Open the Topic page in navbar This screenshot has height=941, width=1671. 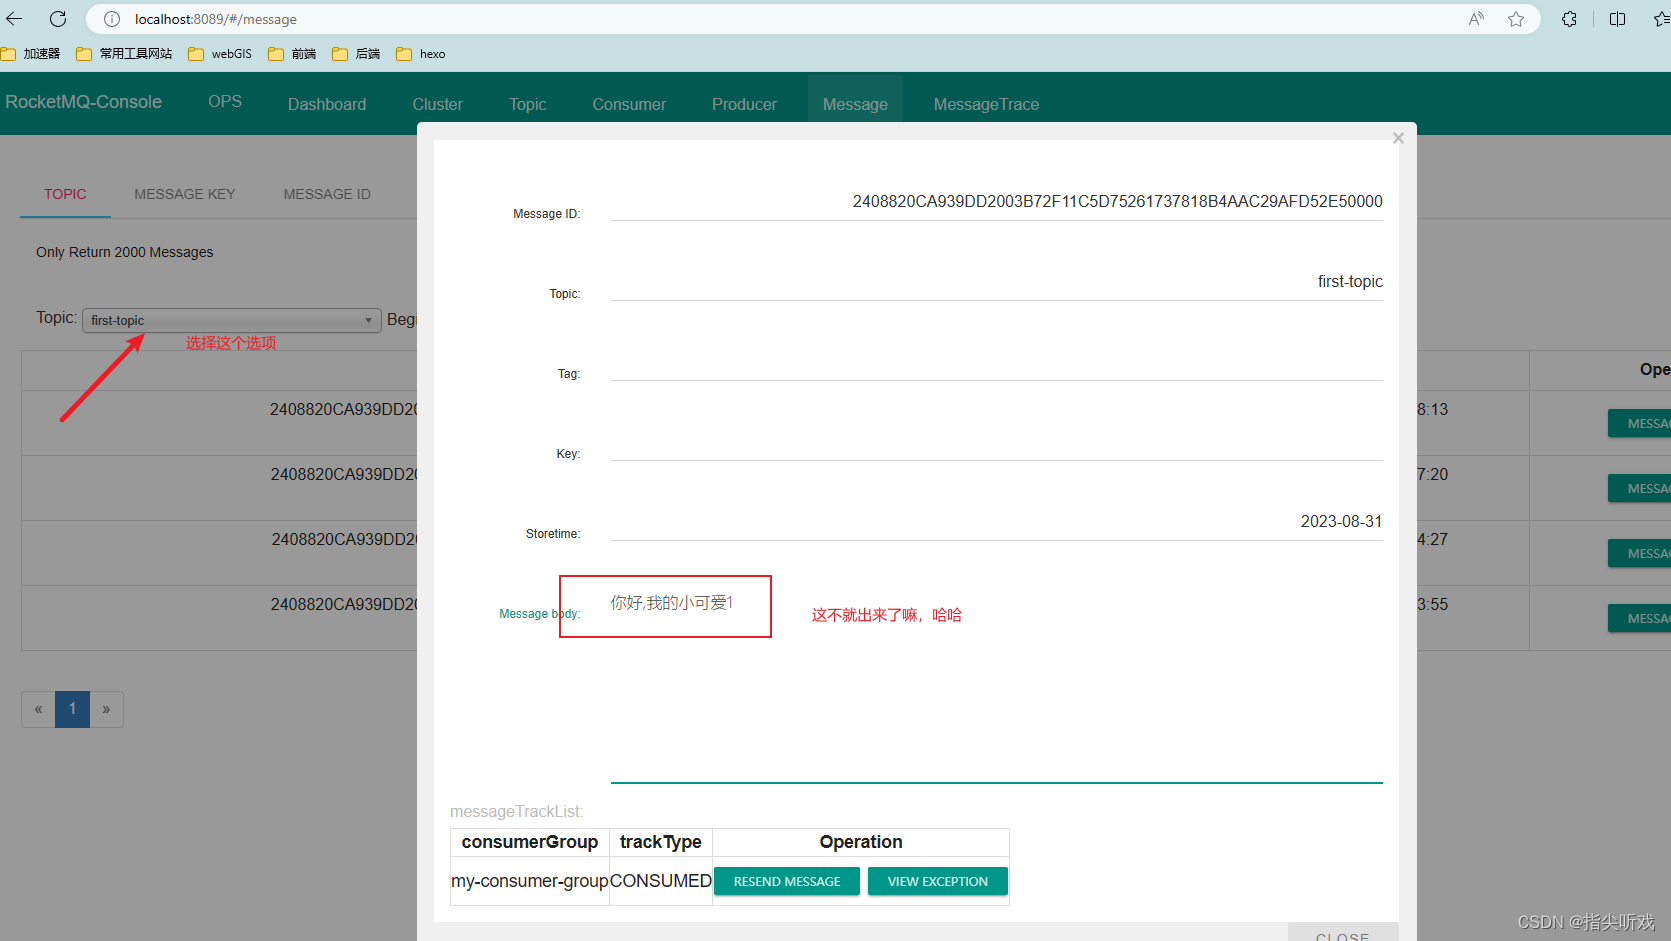[x=527, y=104]
